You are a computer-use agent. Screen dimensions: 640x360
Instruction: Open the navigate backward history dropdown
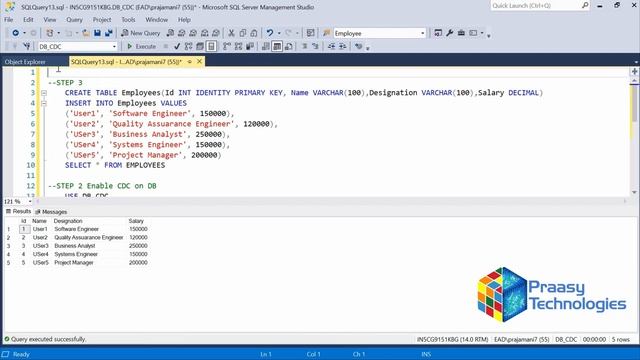click(24, 33)
